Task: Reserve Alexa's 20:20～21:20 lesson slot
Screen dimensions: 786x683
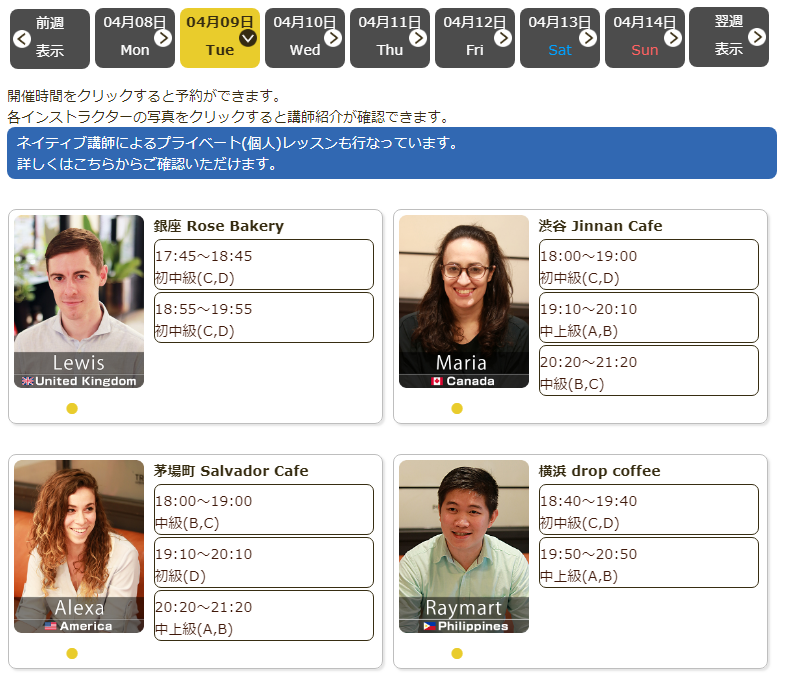Action: tap(263, 615)
